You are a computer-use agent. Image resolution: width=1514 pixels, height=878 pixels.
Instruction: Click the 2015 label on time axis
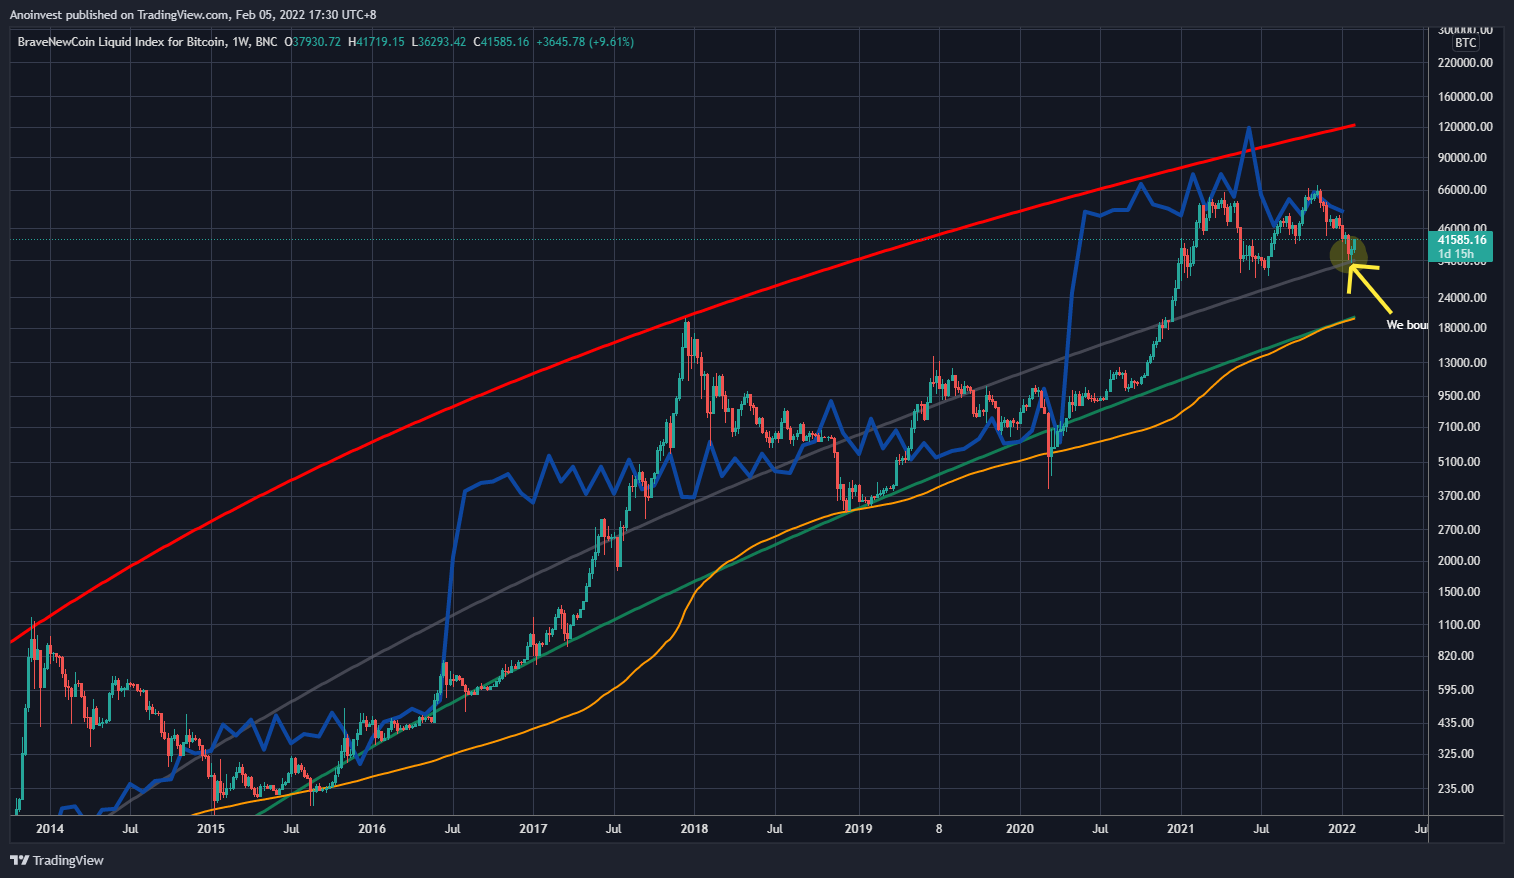[x=211, y=829]
